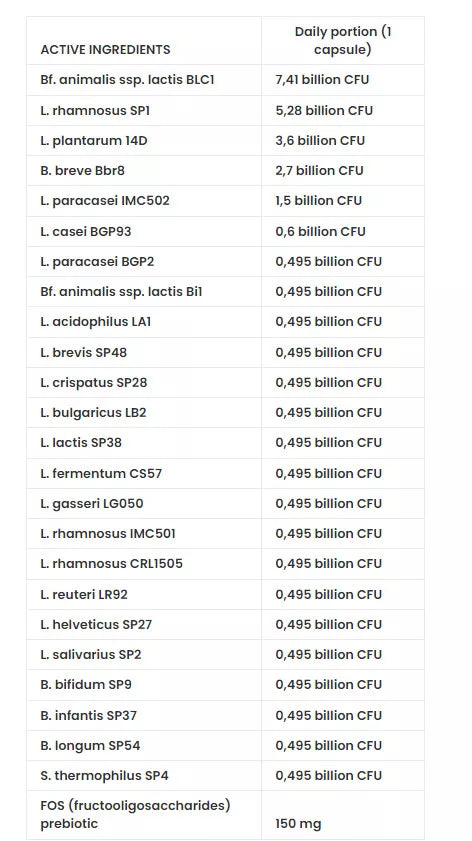This screenshot has width=472, height=841.
Task: Click the 5,28 billion CFU value
Action: tap(324, 110)
